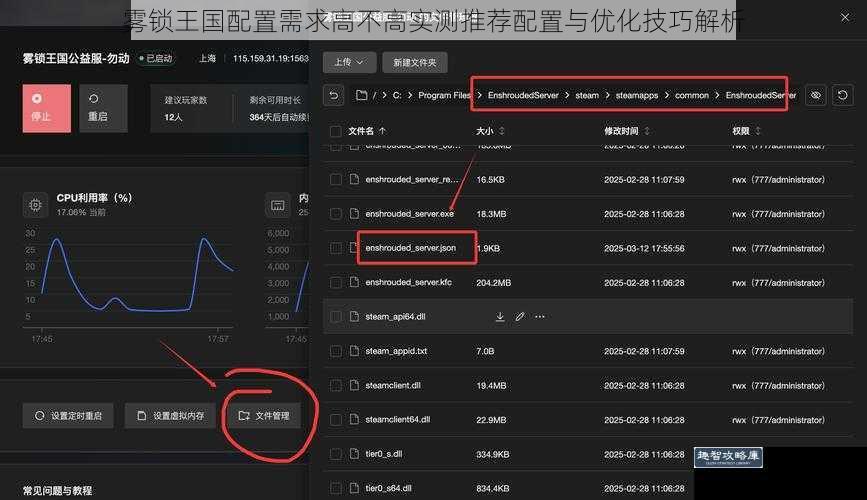Image resolution: width=867 pixels, height=500 pixels.
Task: Check the tier0_s.dll checkbox
Action: [335, 454]
